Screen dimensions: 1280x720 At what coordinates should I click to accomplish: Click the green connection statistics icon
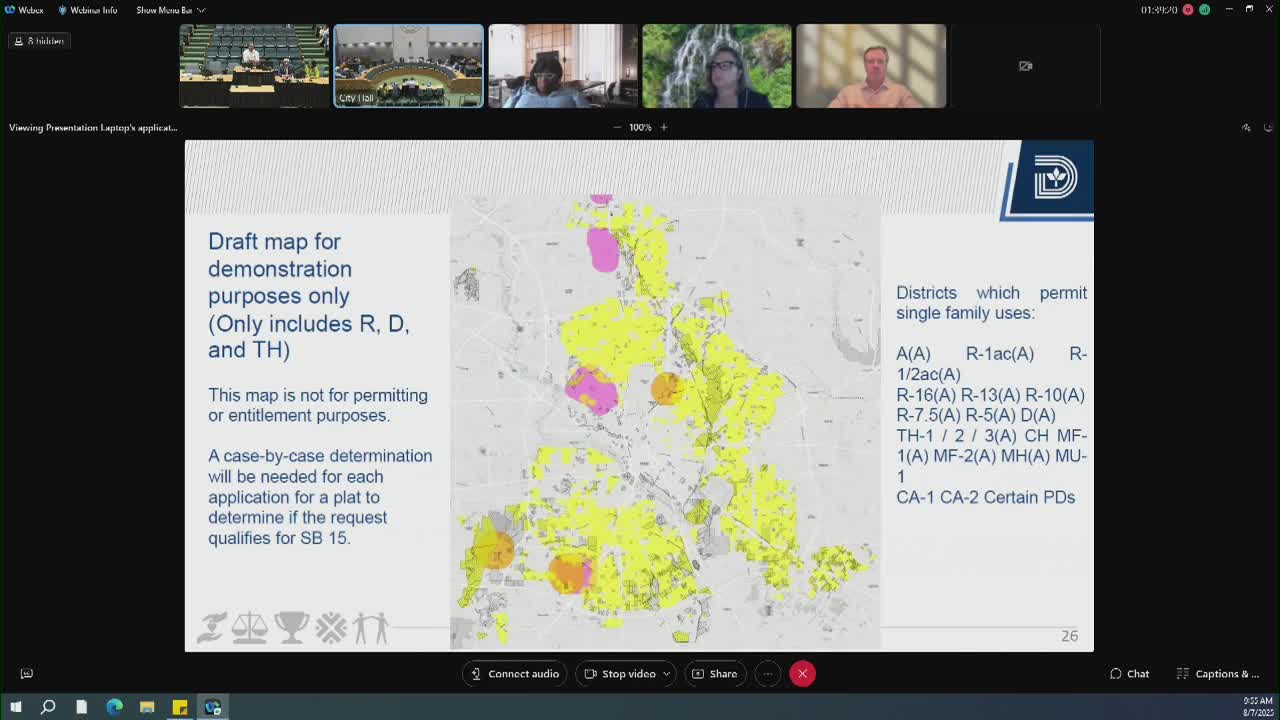point(1204,10)
